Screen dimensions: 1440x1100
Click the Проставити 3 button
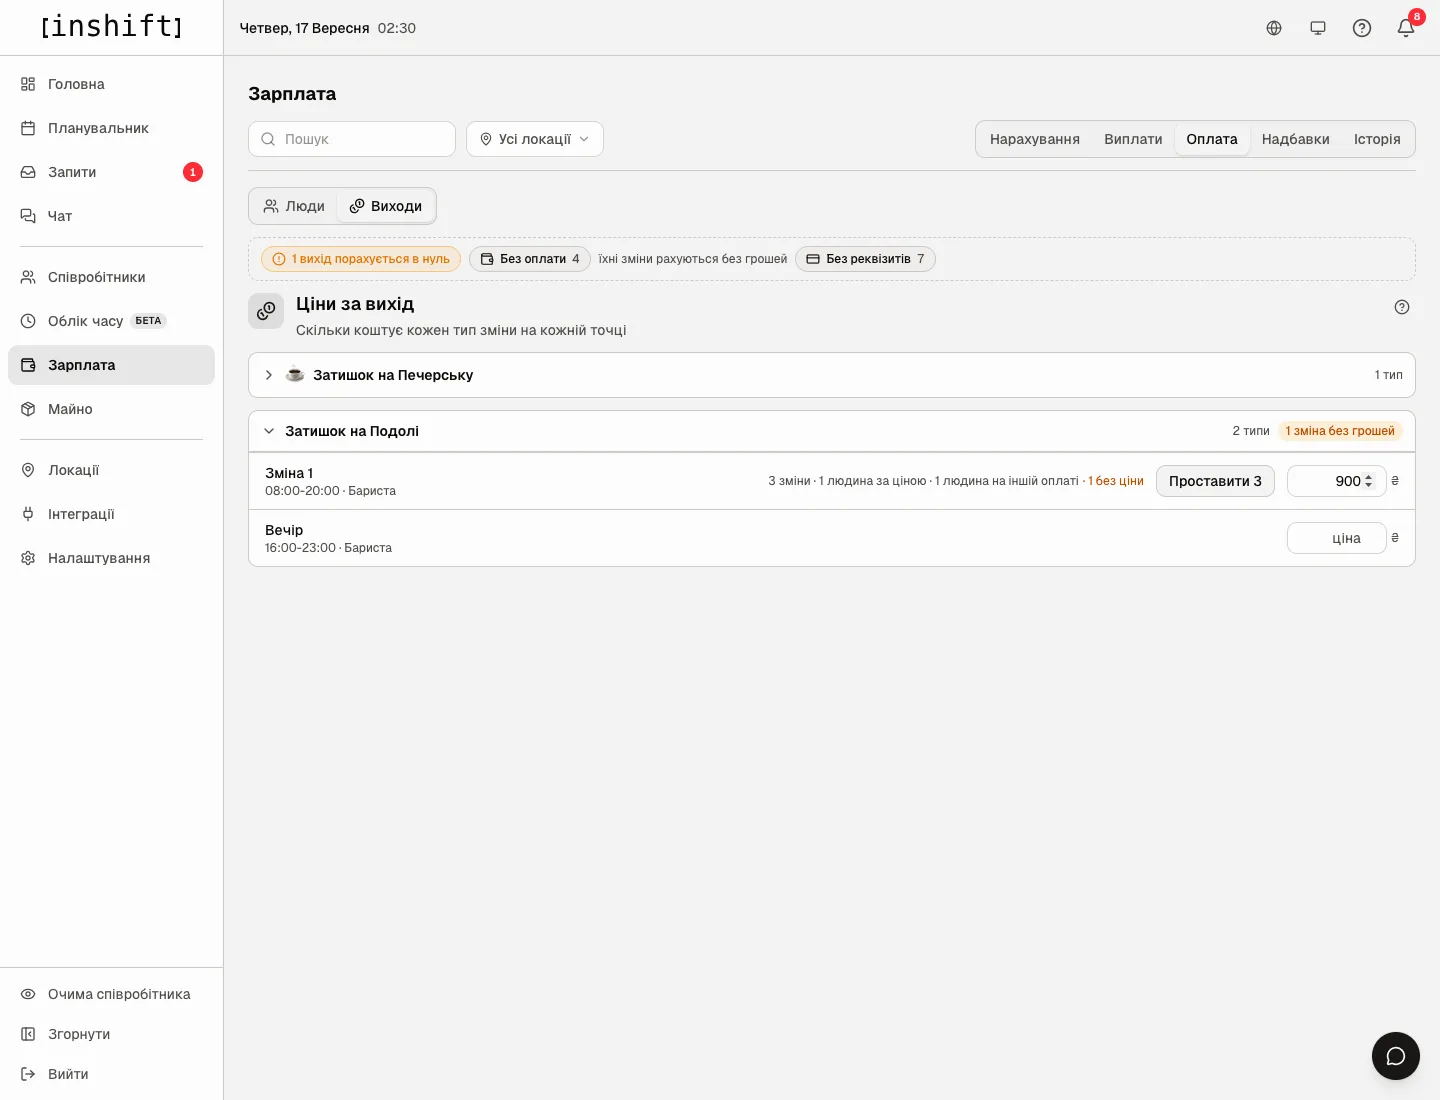(1215, 481)
